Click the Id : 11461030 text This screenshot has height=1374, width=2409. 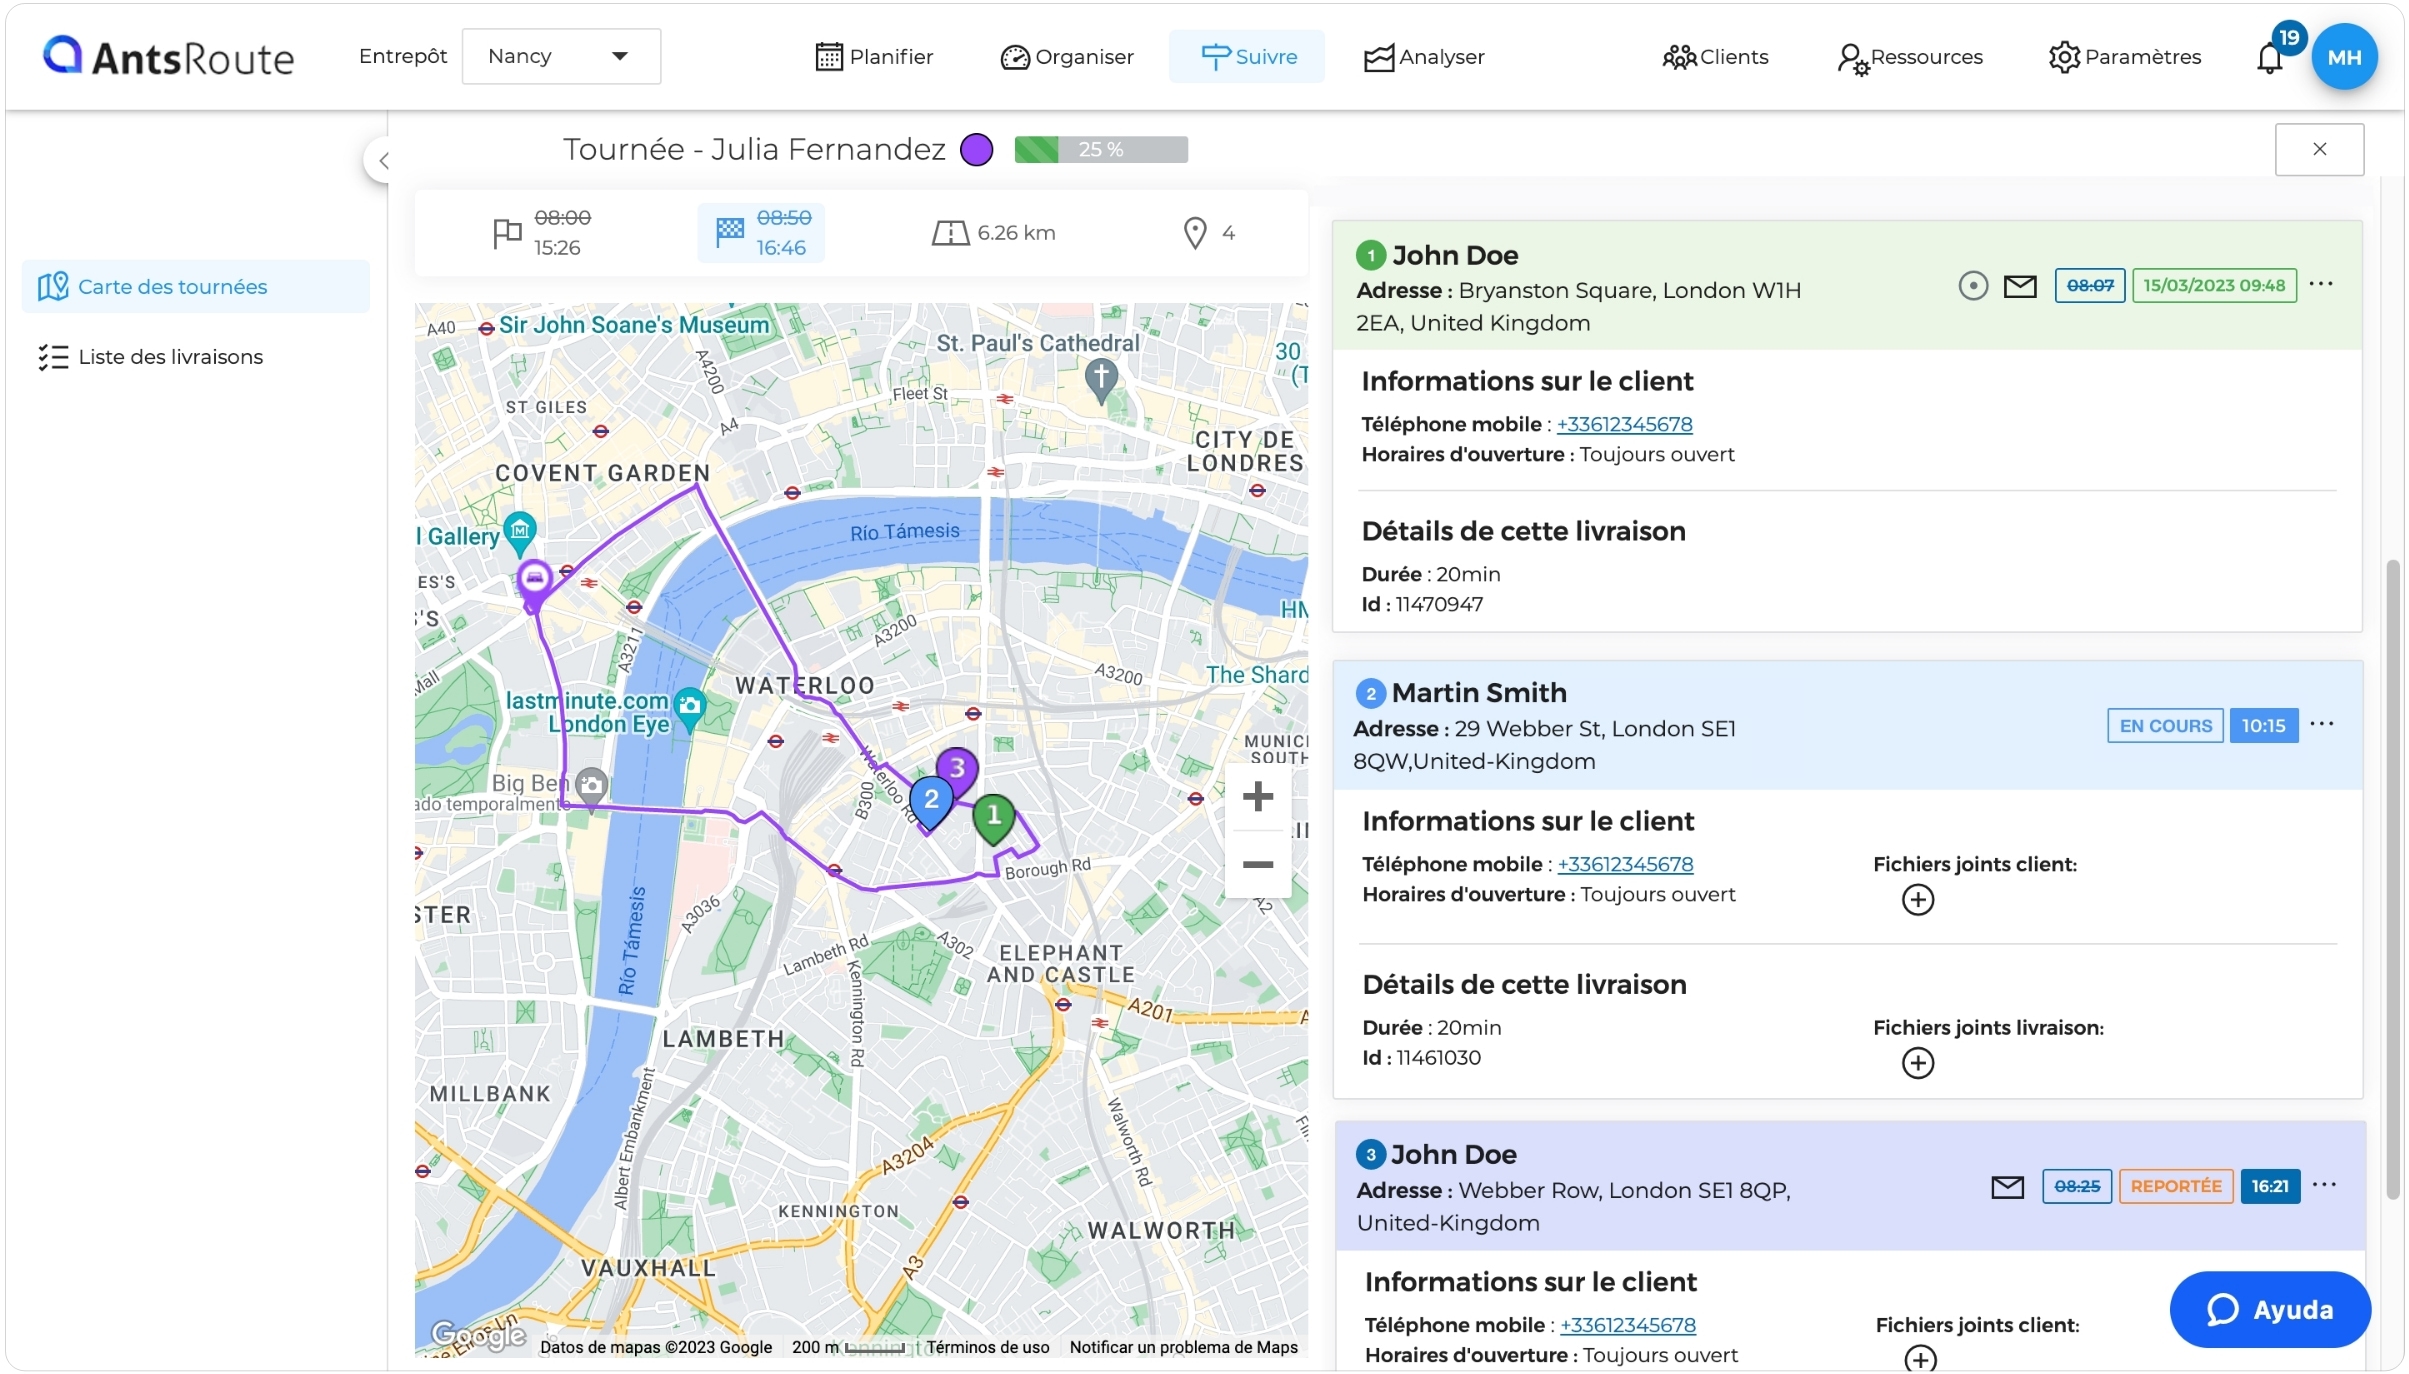point(1421,1058)
